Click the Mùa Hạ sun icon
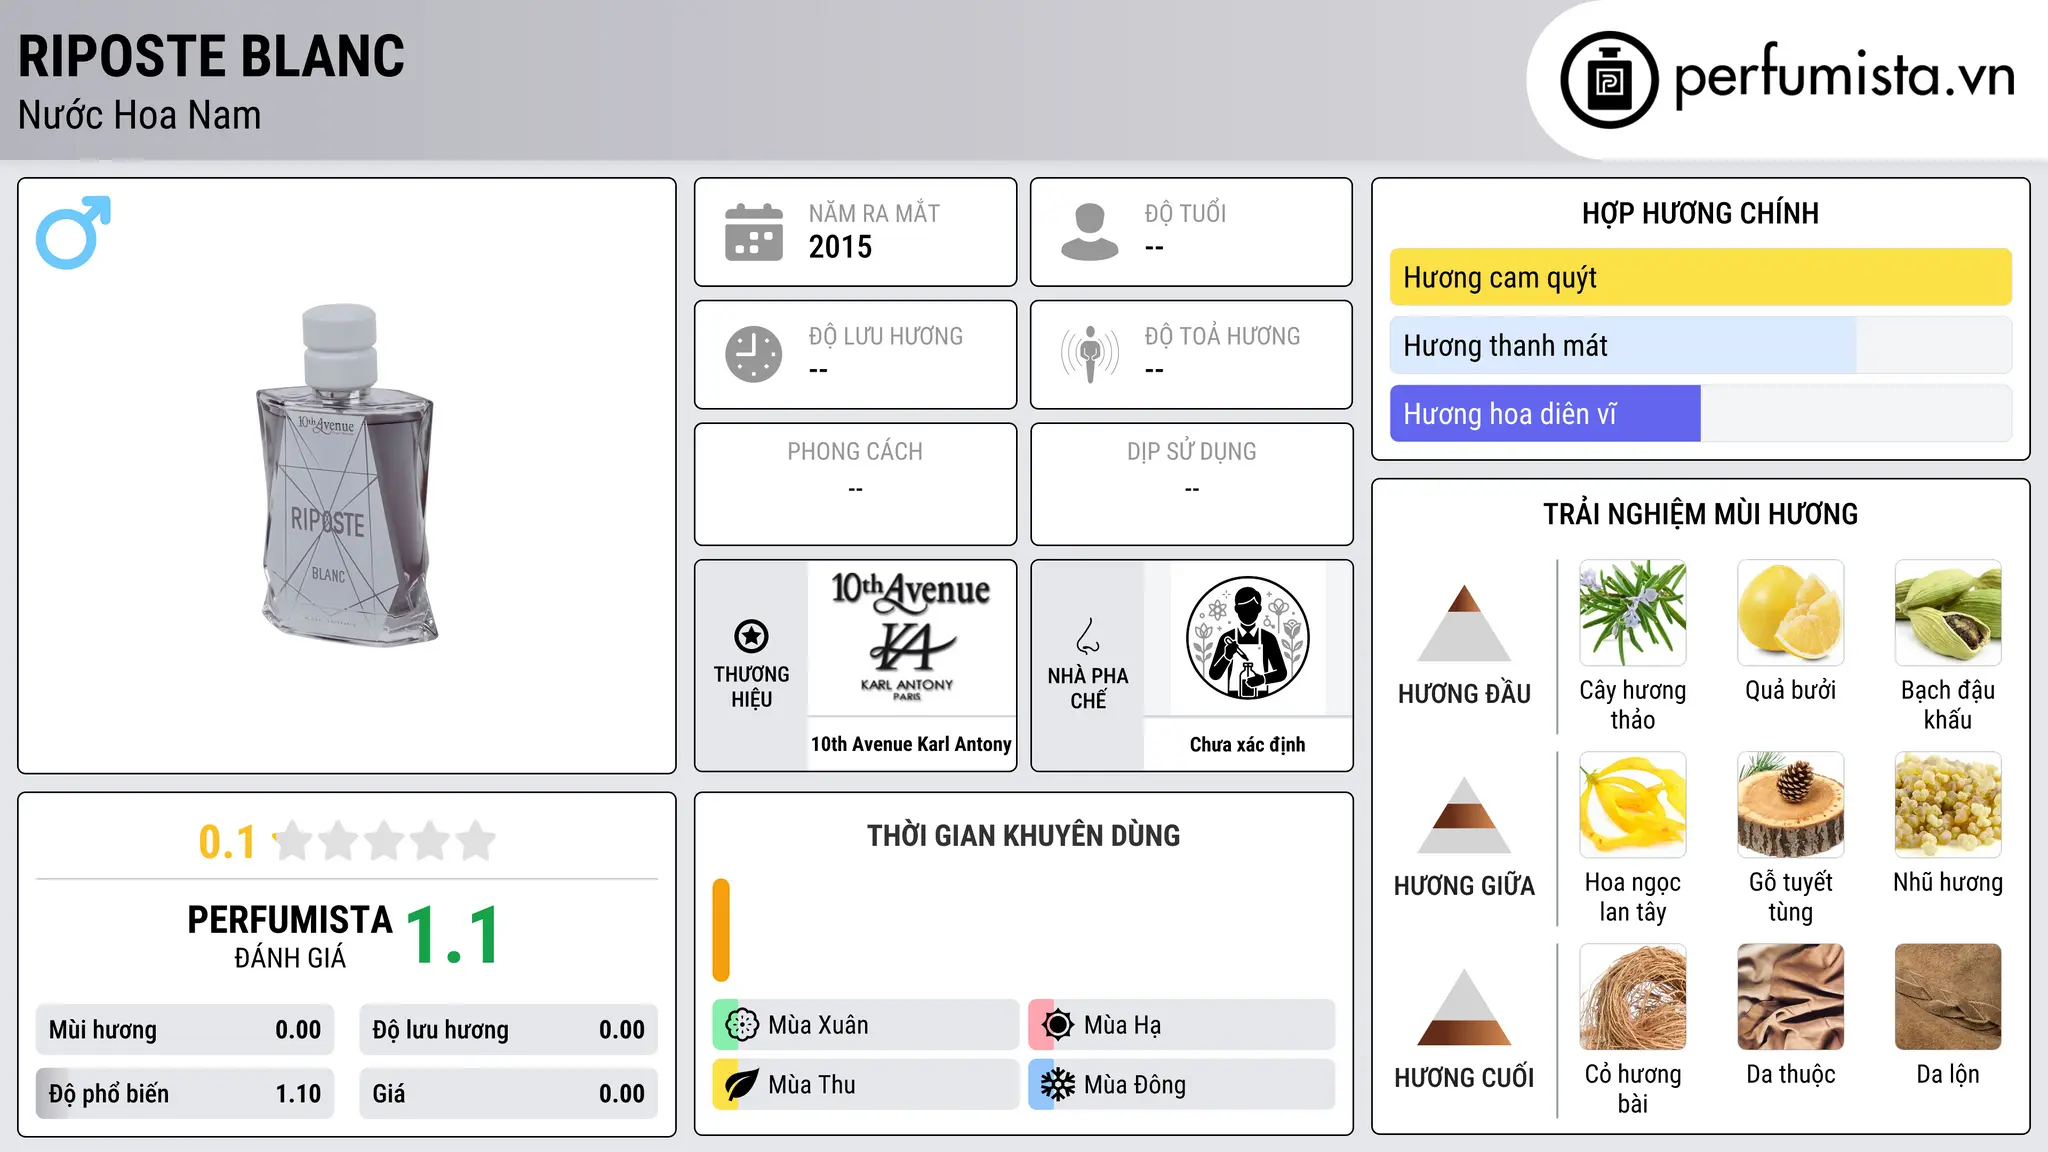Screen dimensions: 2048x1152 coord(1058,1025)
